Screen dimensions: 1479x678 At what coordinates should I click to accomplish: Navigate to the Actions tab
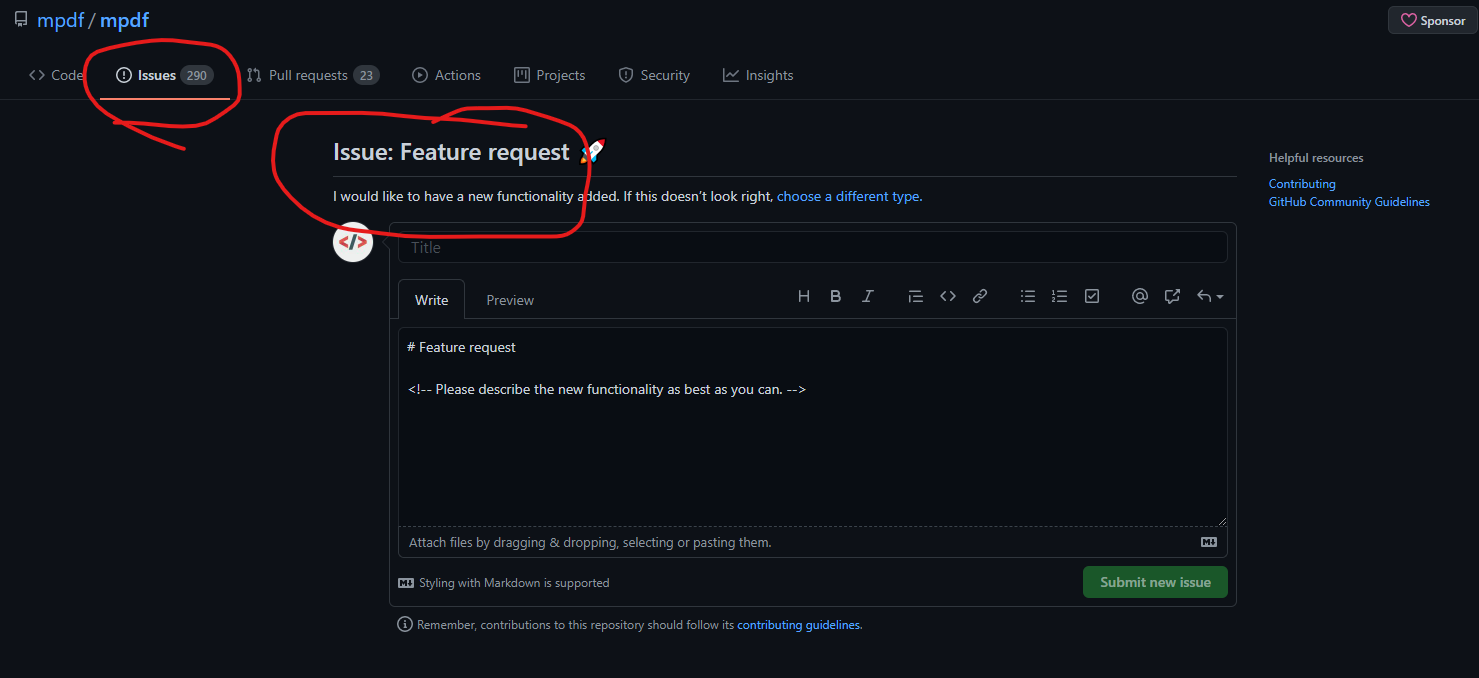click(x=446, y=74)
